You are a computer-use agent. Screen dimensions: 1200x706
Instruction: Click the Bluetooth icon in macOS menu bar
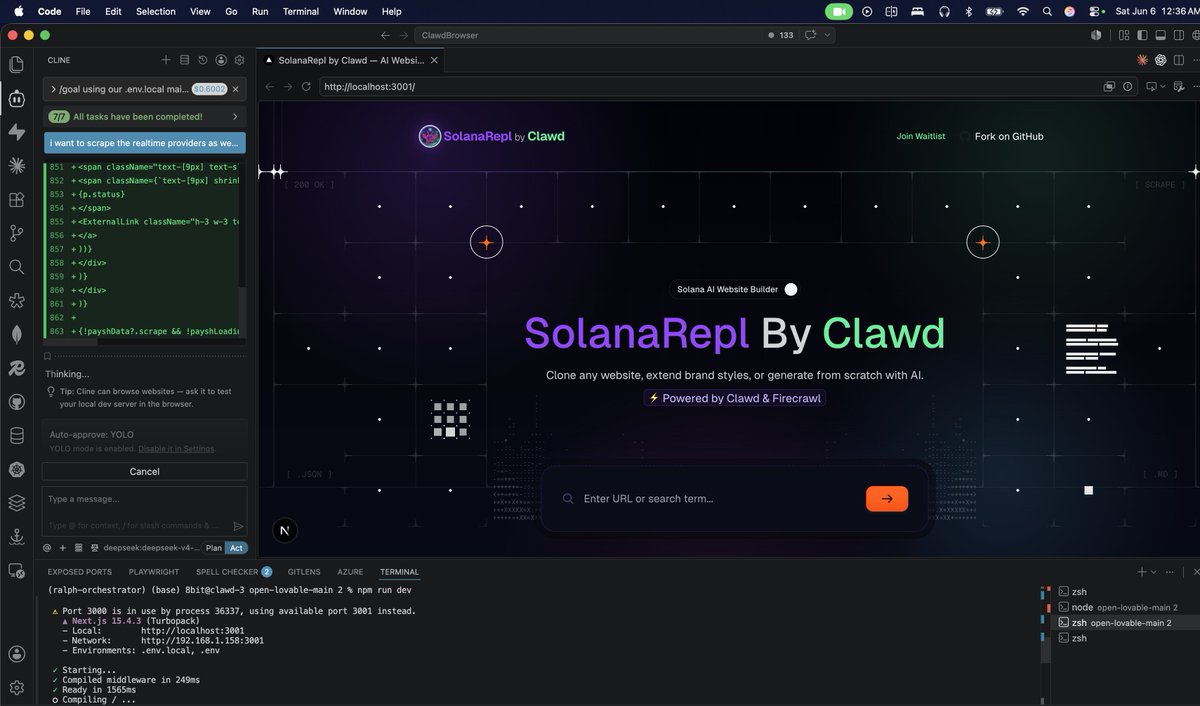point(968,11)
